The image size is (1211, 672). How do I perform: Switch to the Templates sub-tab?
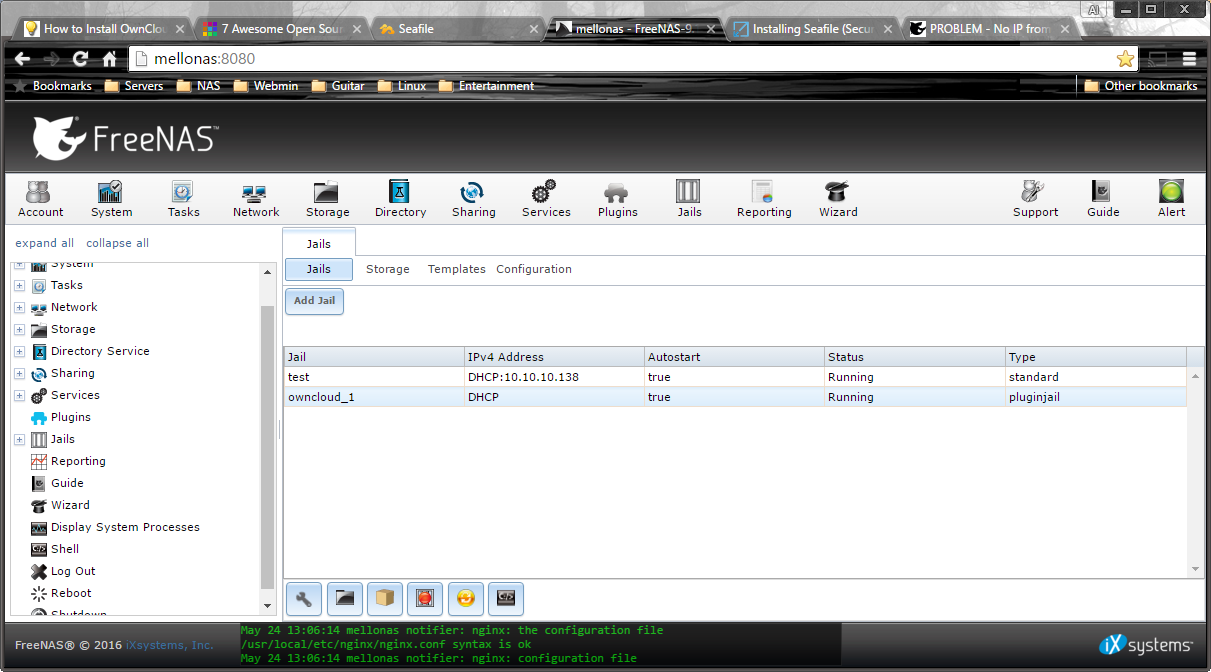(x=457, y=269)
